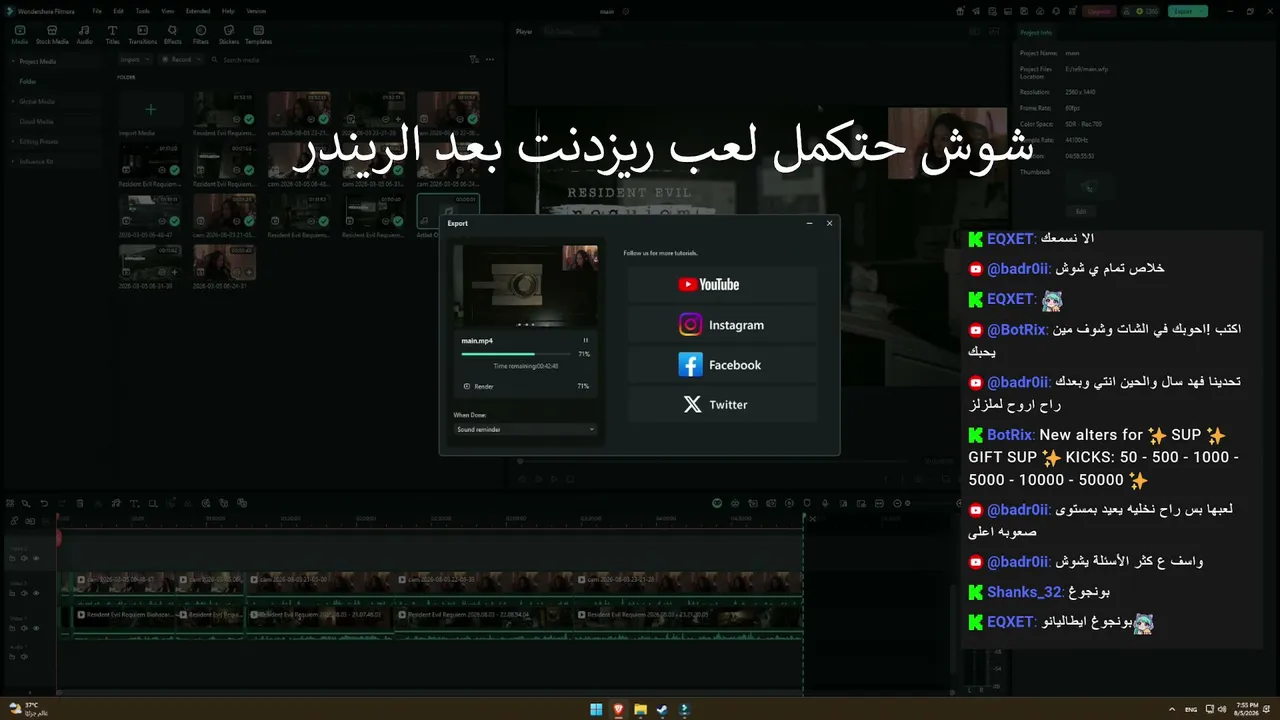This screenshot has height=720, width=1280.
Task: Open the Media tab in Filmora
Action: tap(20, 35)
